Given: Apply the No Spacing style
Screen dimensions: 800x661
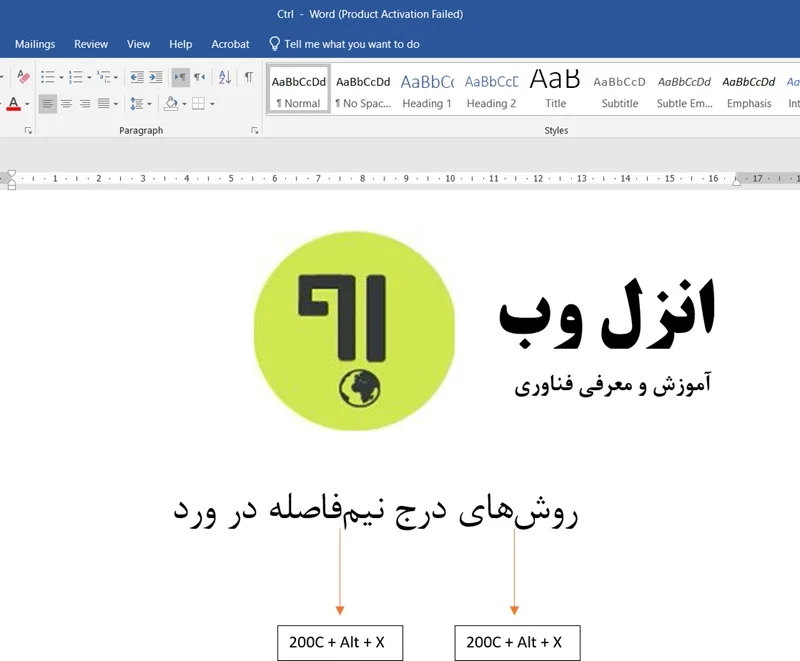Looking at the screenshot, I should pos(363,89).
